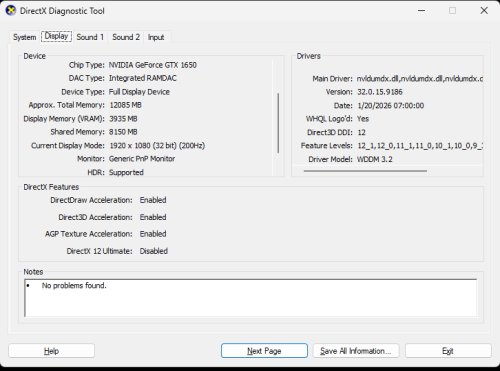Screen dimensions: 500x371
Task: Click the Help button
Action: click(51, 351)
